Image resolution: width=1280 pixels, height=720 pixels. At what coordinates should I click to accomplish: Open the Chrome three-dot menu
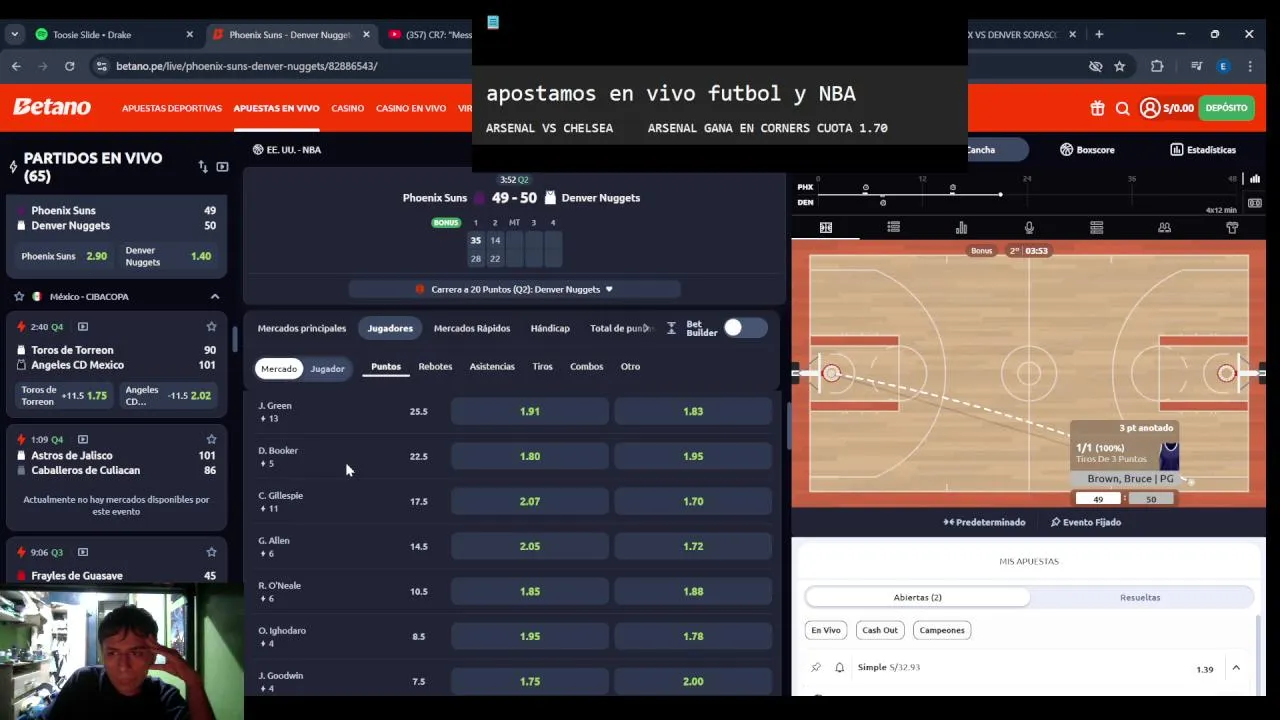1250,66
